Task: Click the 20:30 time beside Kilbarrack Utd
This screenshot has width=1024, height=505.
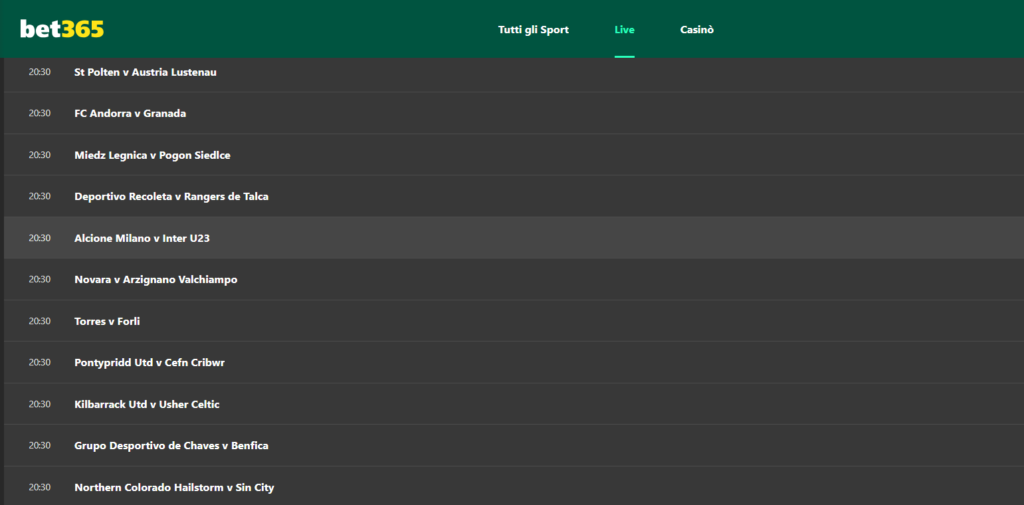Action: pos(39,404)
